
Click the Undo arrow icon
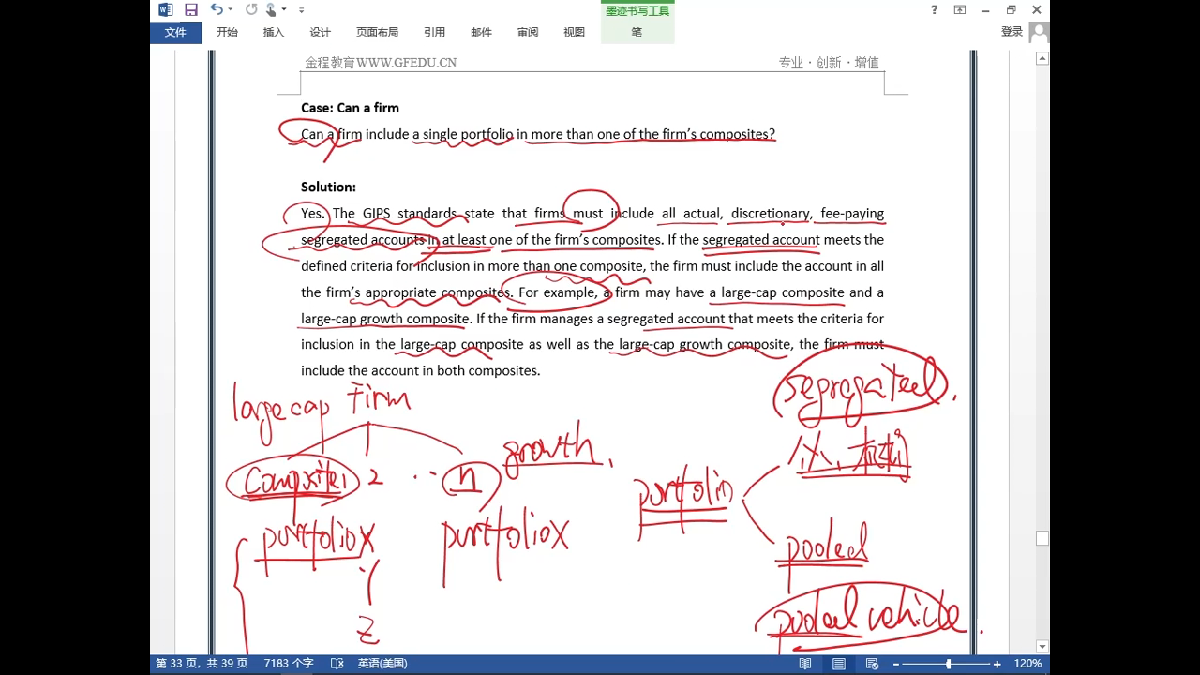tap(216, 10)
